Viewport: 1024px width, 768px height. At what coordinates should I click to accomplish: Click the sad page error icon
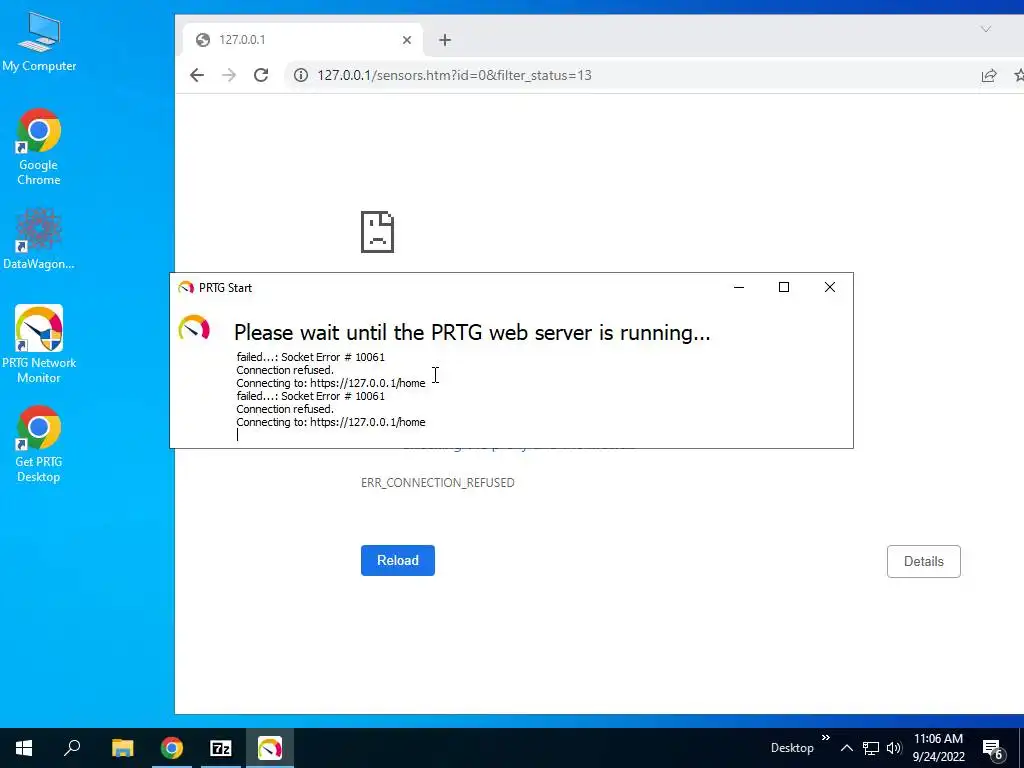377,232
